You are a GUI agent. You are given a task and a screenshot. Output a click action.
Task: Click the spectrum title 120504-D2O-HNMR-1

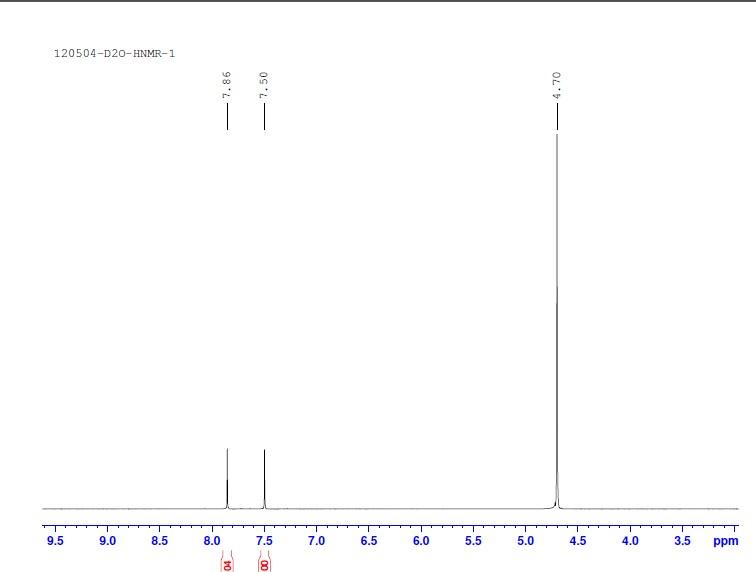[114, 54]
